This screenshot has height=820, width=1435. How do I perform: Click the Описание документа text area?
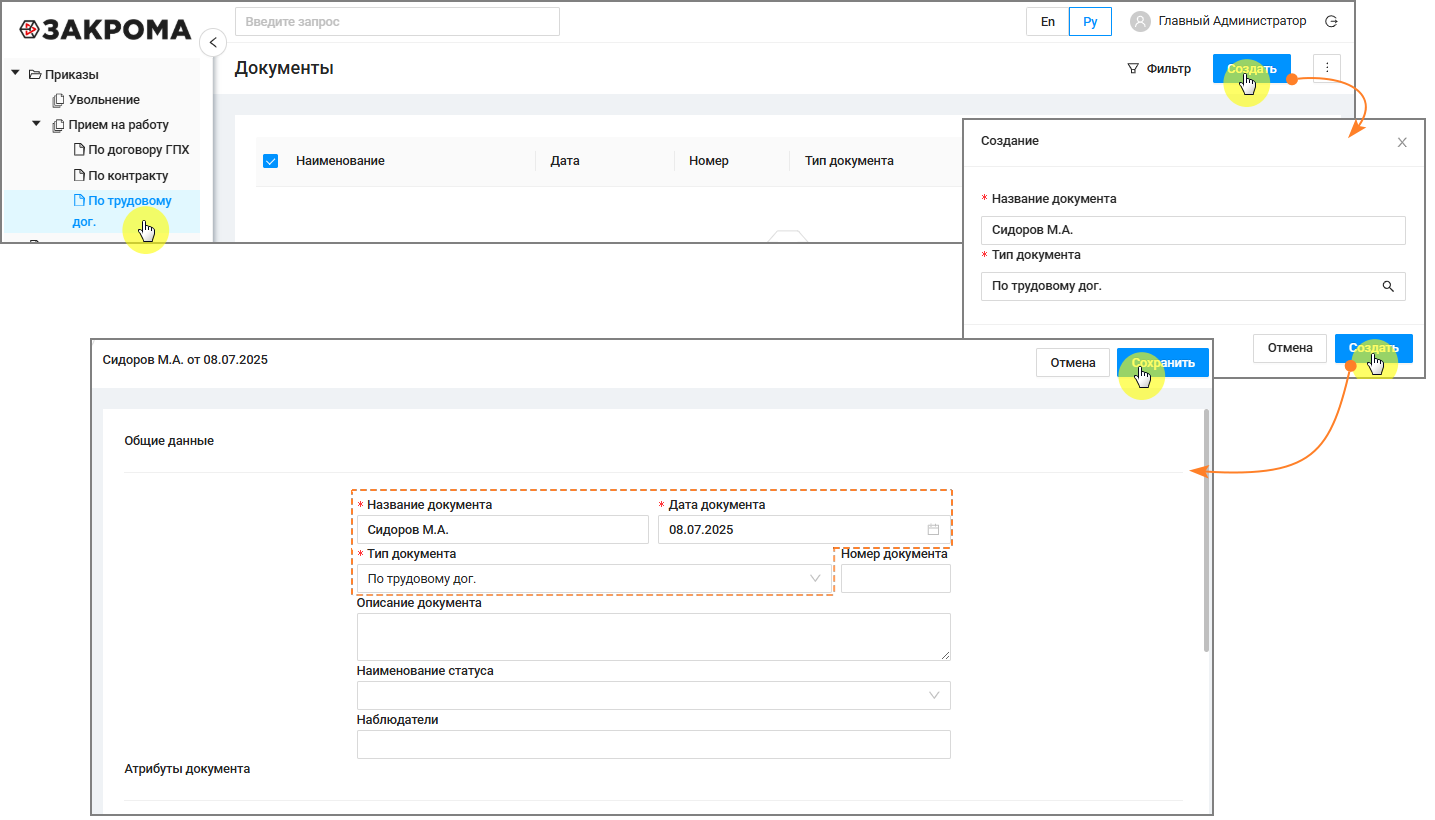653,637
